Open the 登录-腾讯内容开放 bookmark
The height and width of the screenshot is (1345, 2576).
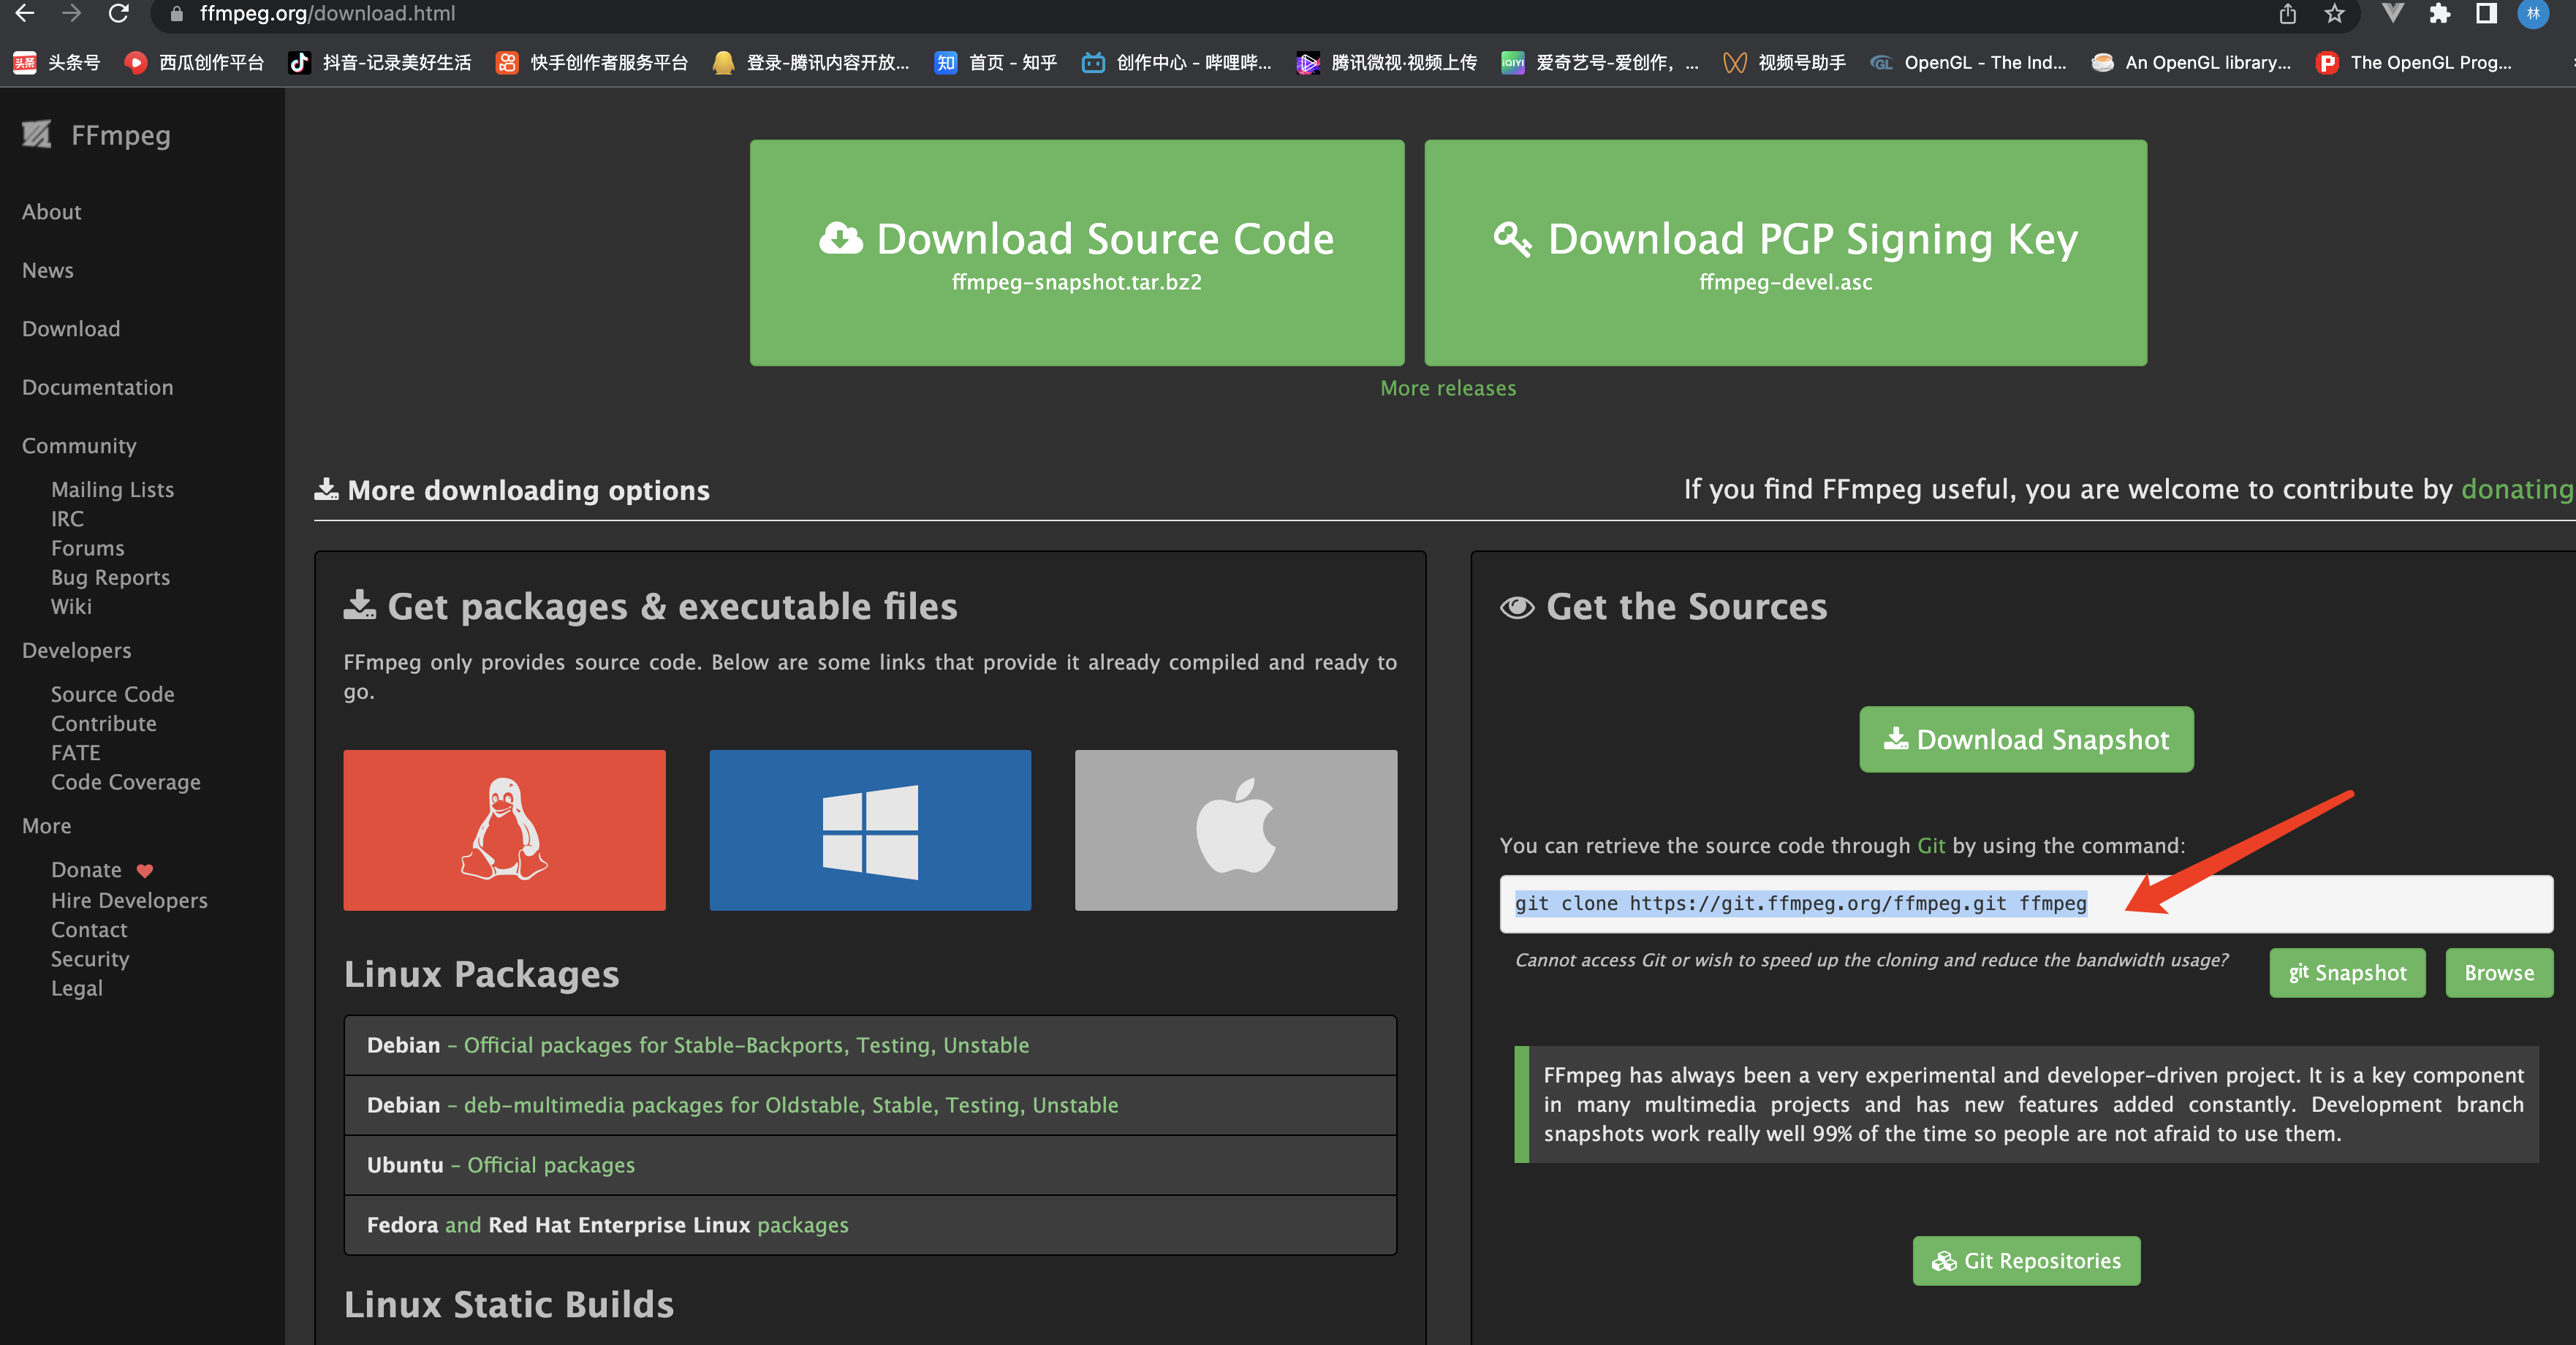point(811,62)
